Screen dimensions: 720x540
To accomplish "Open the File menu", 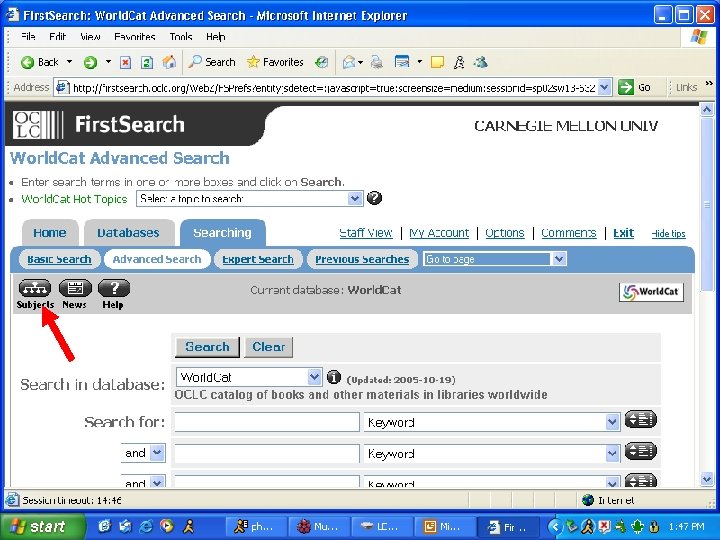I will pos(28,37).
